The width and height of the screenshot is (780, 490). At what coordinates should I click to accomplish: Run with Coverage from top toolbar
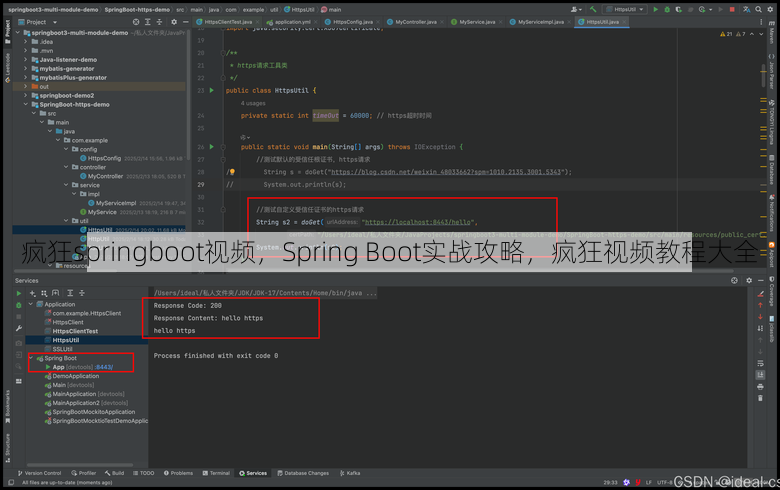679,9
